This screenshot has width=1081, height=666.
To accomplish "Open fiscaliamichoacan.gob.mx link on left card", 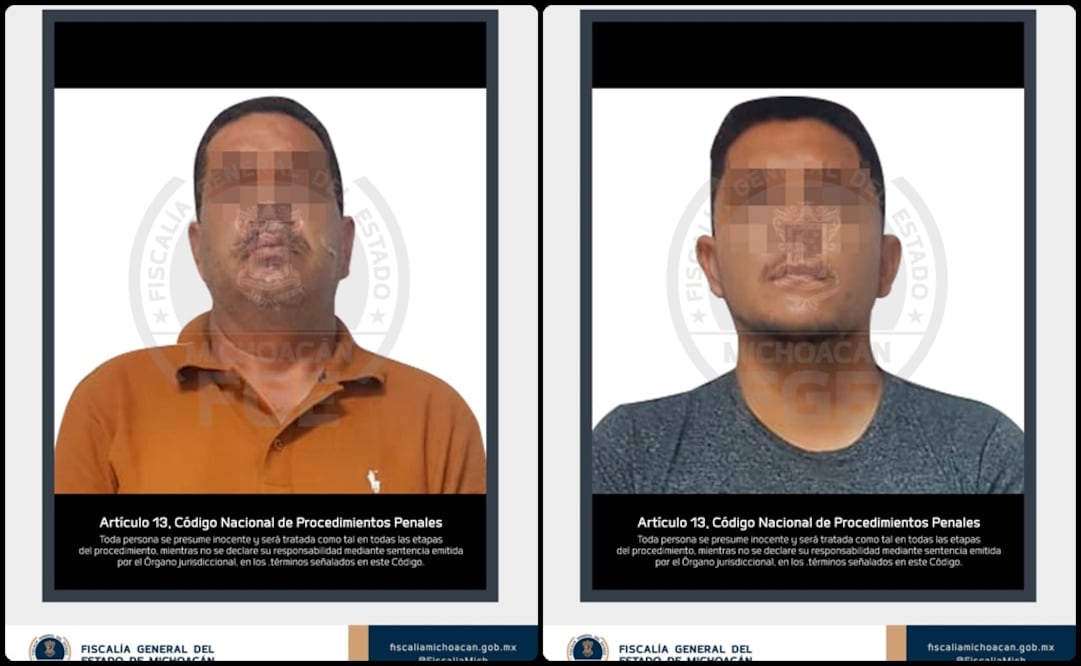I will coord(452,647).
